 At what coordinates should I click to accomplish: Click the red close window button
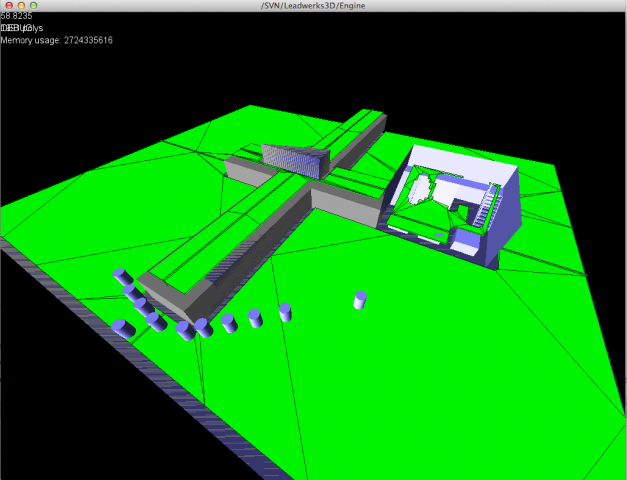[8, 7]
